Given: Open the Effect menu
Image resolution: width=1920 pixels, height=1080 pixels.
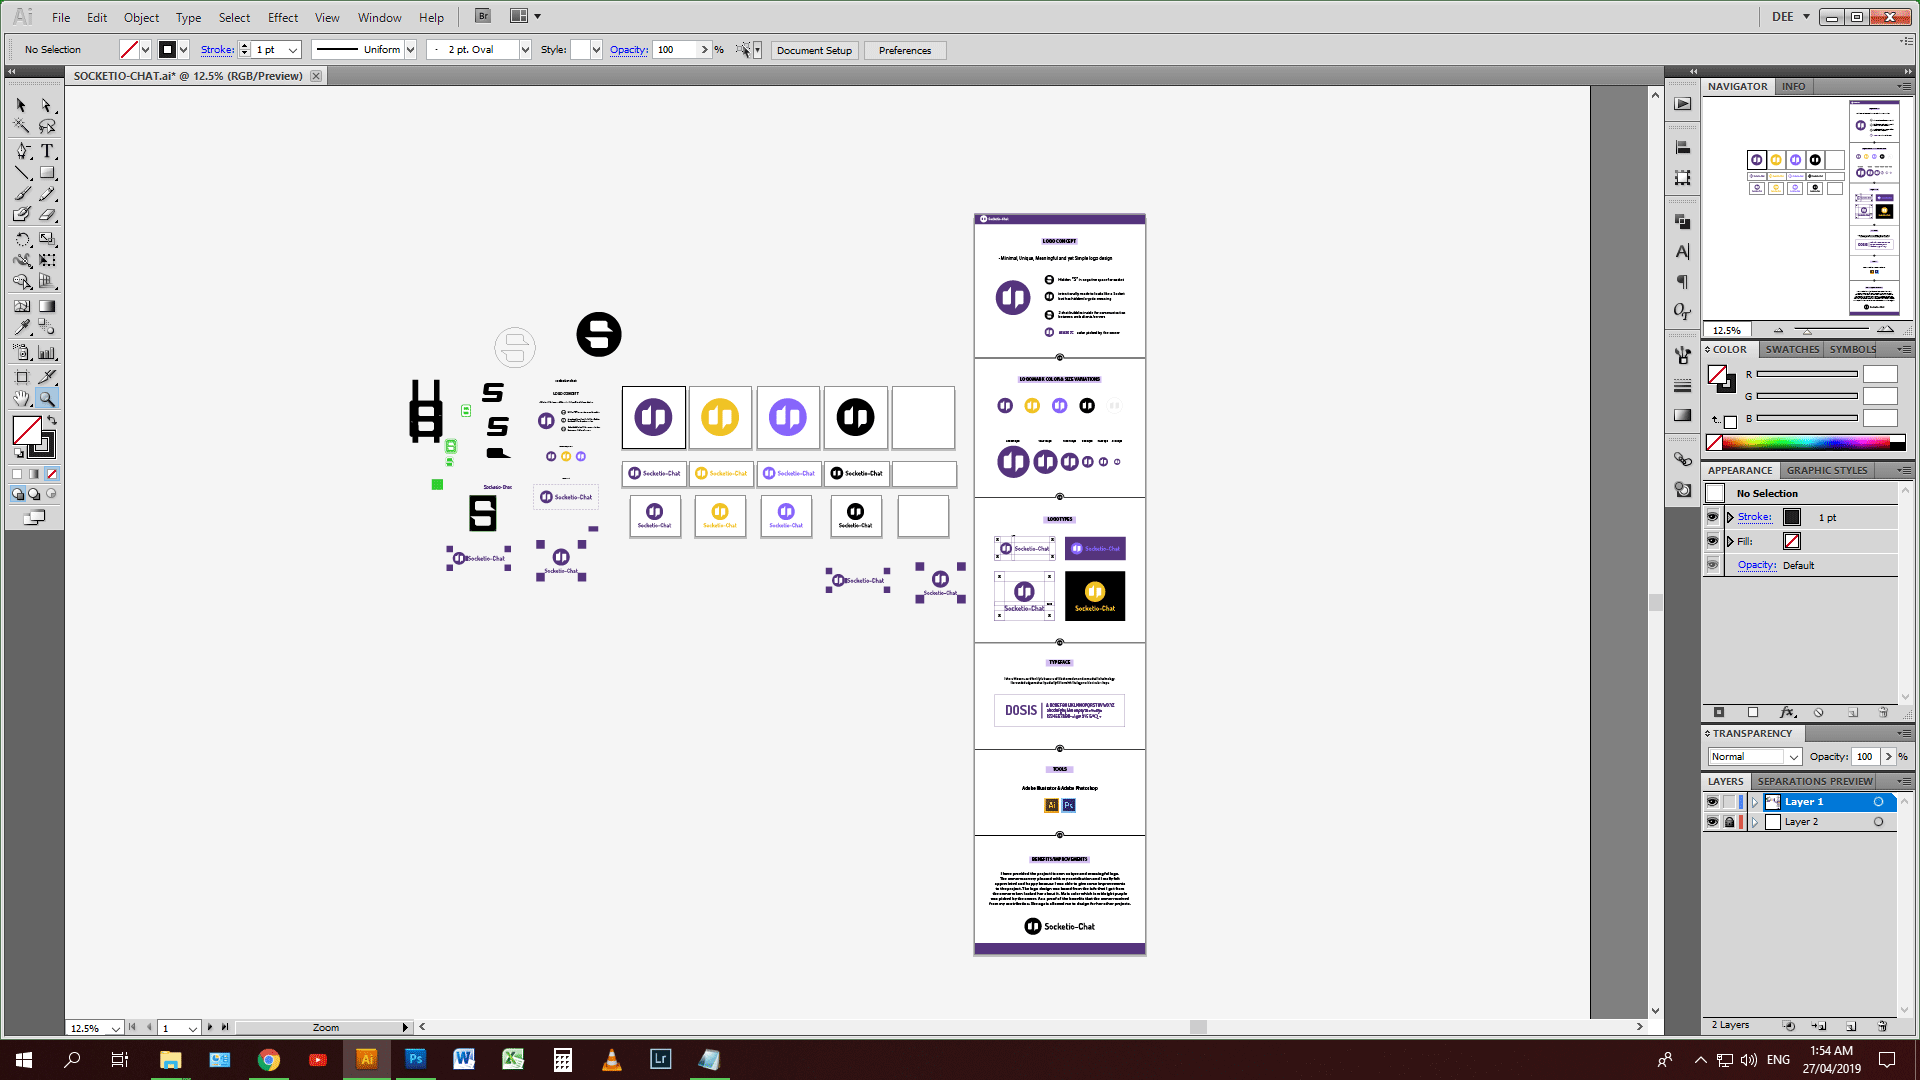Looking at the screenshot, I should [x=283, y=17].
